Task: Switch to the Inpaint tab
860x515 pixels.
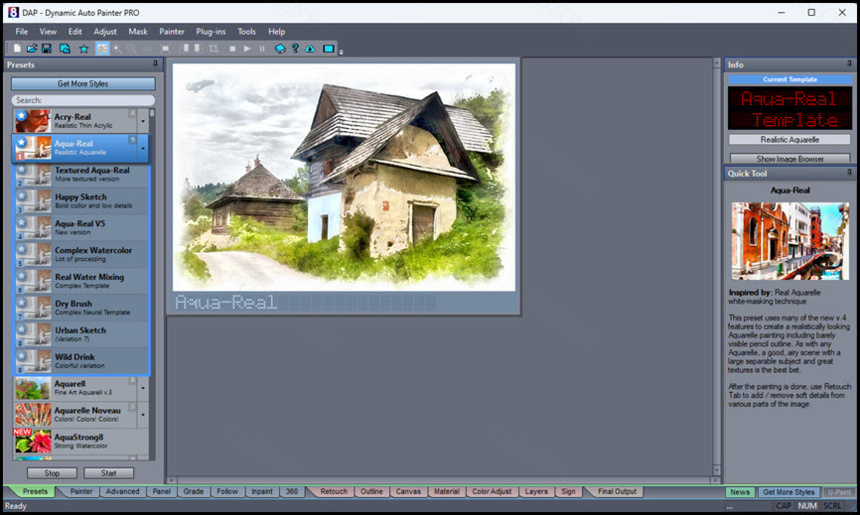Action: point(262,491)
